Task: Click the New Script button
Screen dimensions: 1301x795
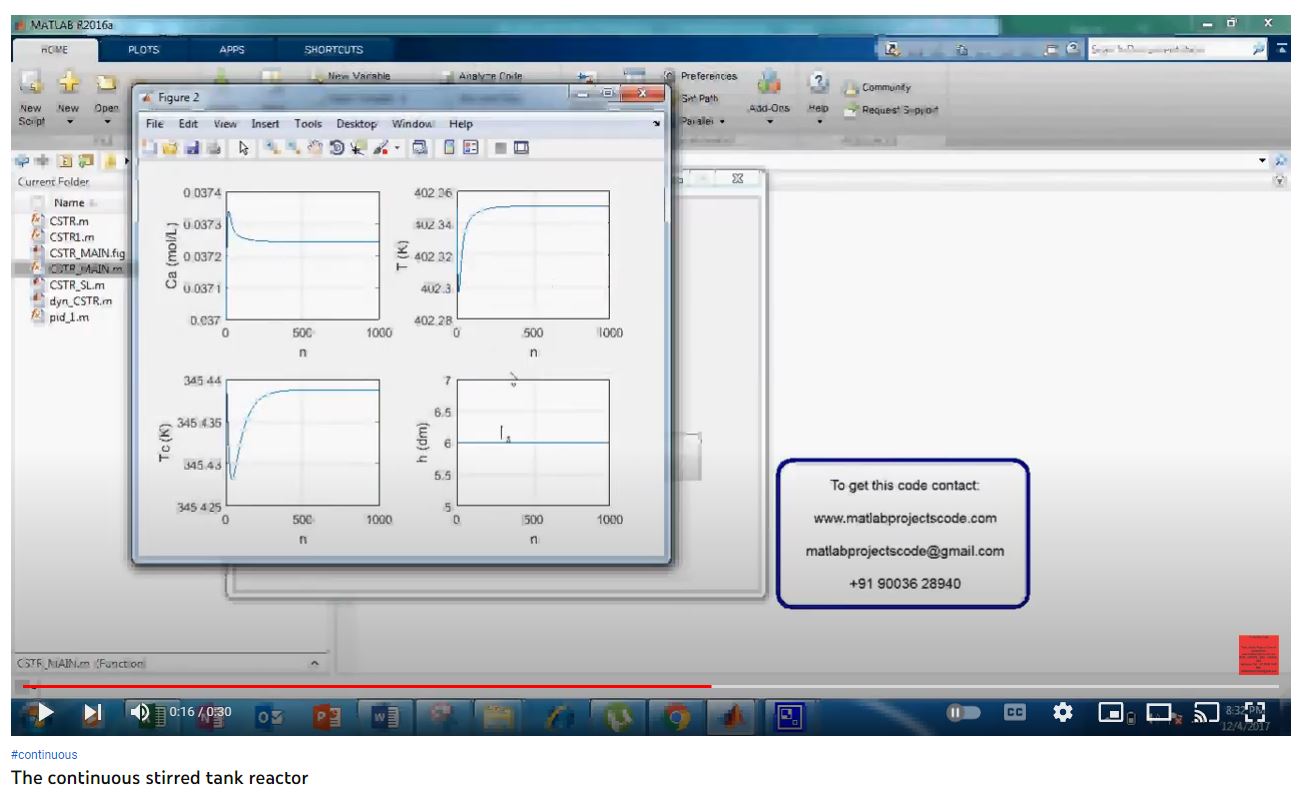Action: pos(31,96)
